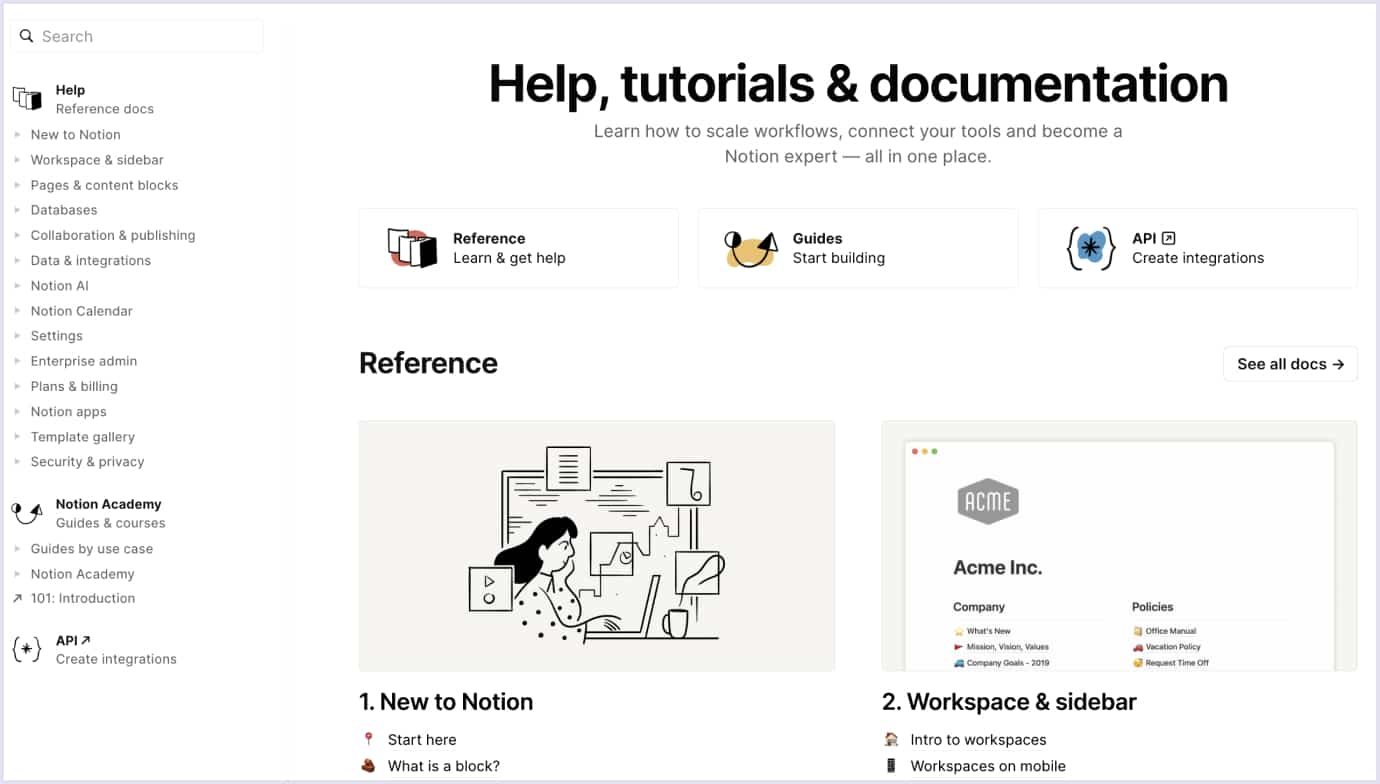Open the Acme Inc. workspace thumbnail
The height and width of the screenshot is (784, 1380).
(1119, 545)
